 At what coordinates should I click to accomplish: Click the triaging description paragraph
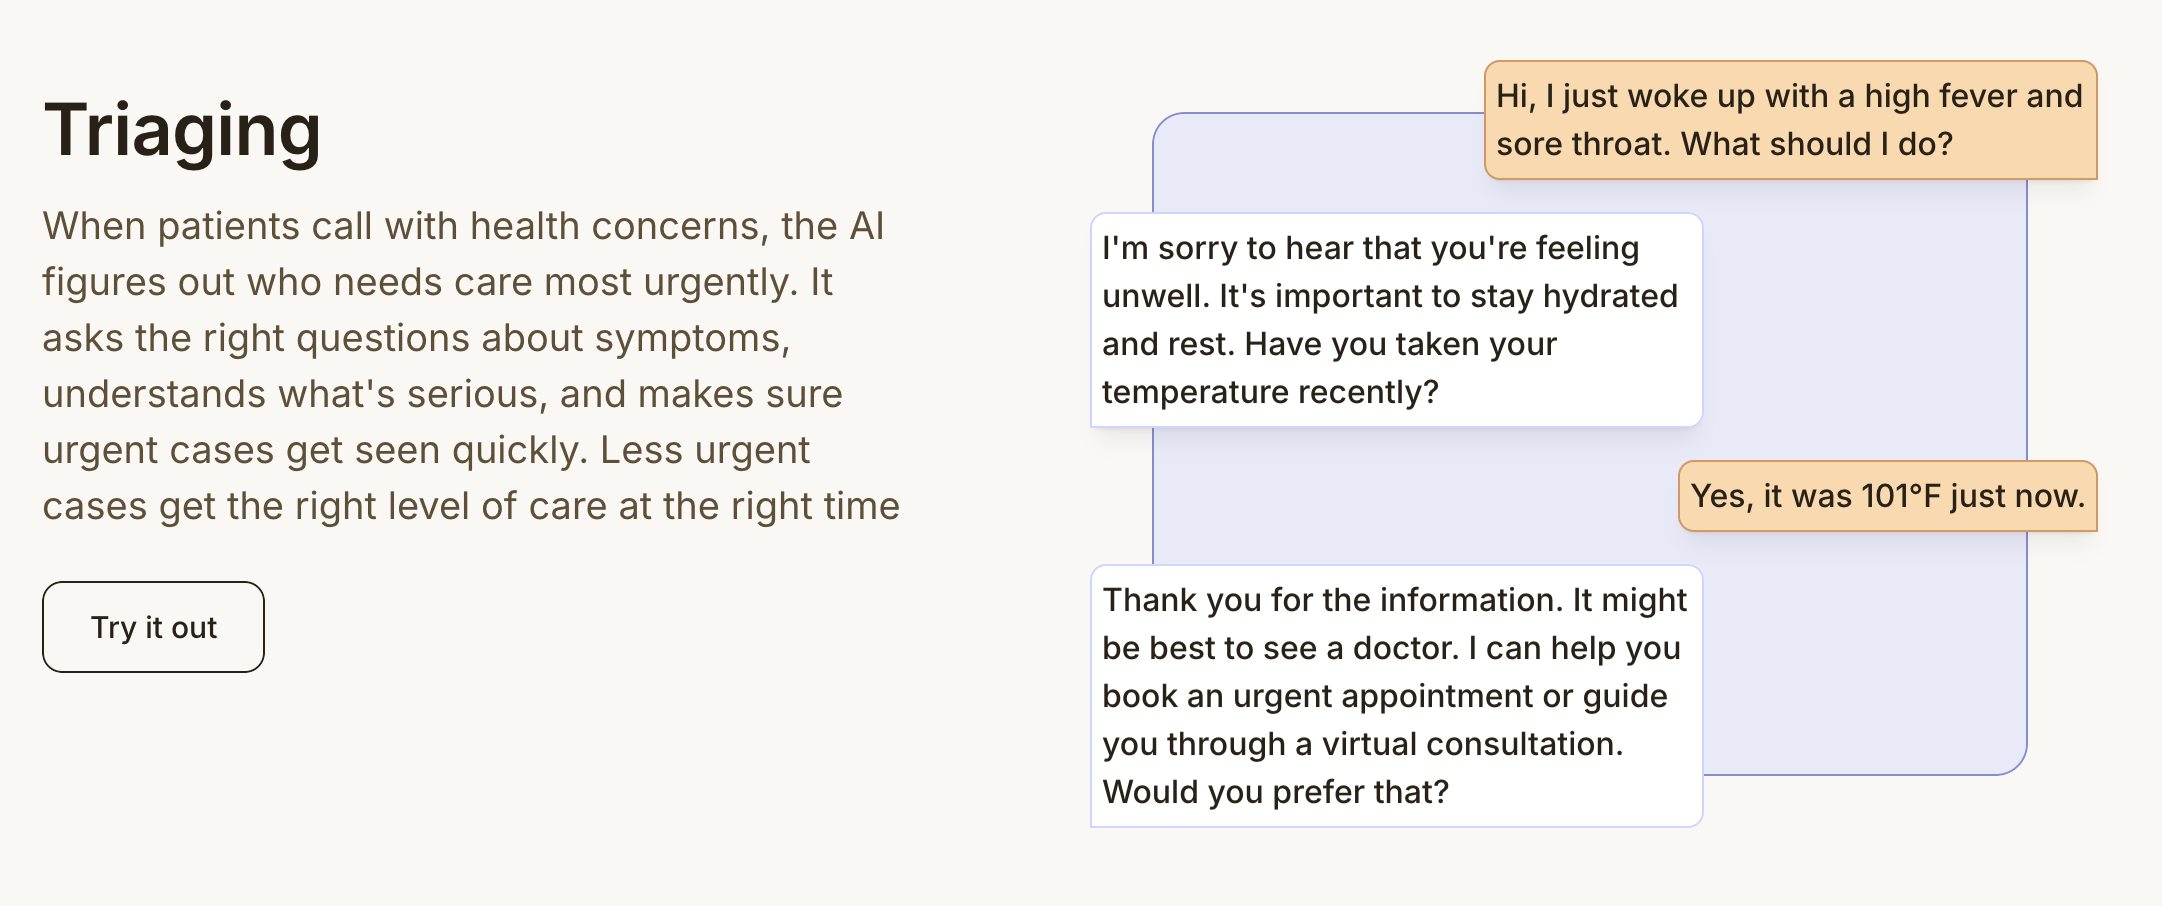[x=470, y=366]
